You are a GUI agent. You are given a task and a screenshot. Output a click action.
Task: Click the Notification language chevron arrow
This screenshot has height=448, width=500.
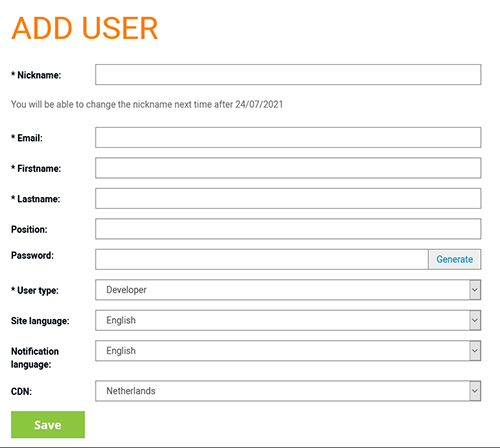475,351
